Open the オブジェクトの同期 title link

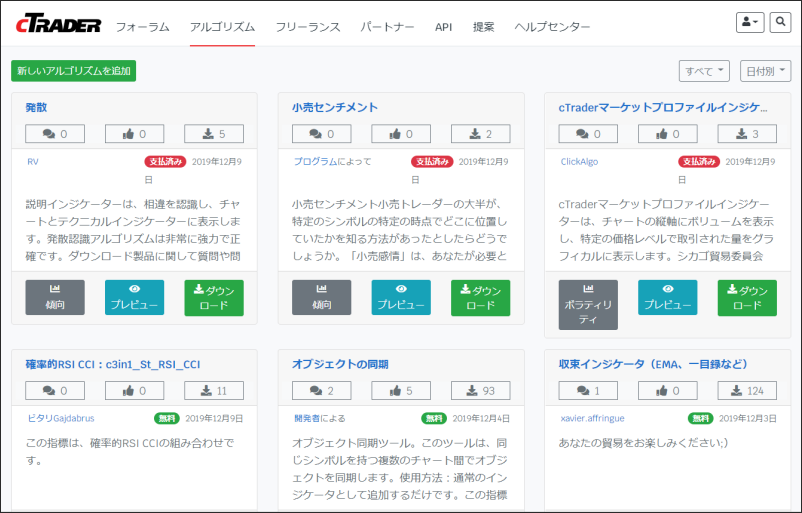pos(340,364)
